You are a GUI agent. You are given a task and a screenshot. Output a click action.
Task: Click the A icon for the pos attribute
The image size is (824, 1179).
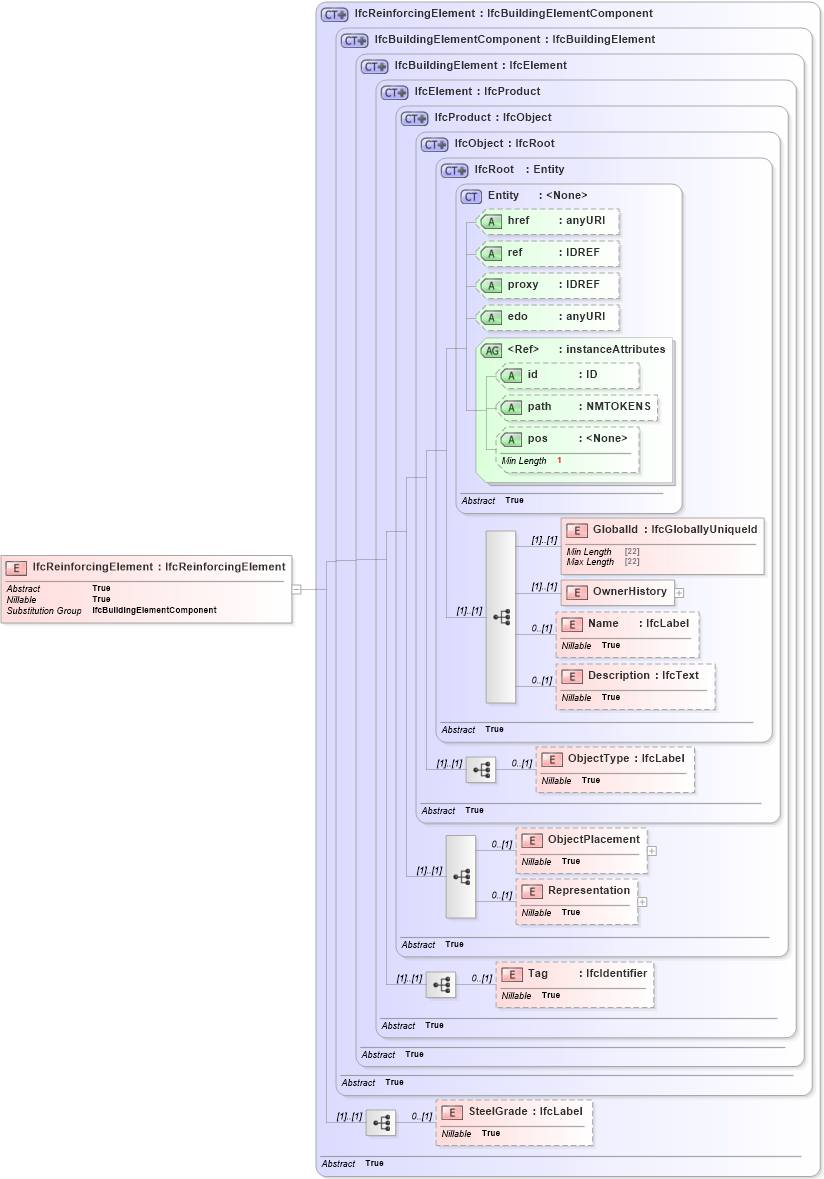[x=511, y=438]
